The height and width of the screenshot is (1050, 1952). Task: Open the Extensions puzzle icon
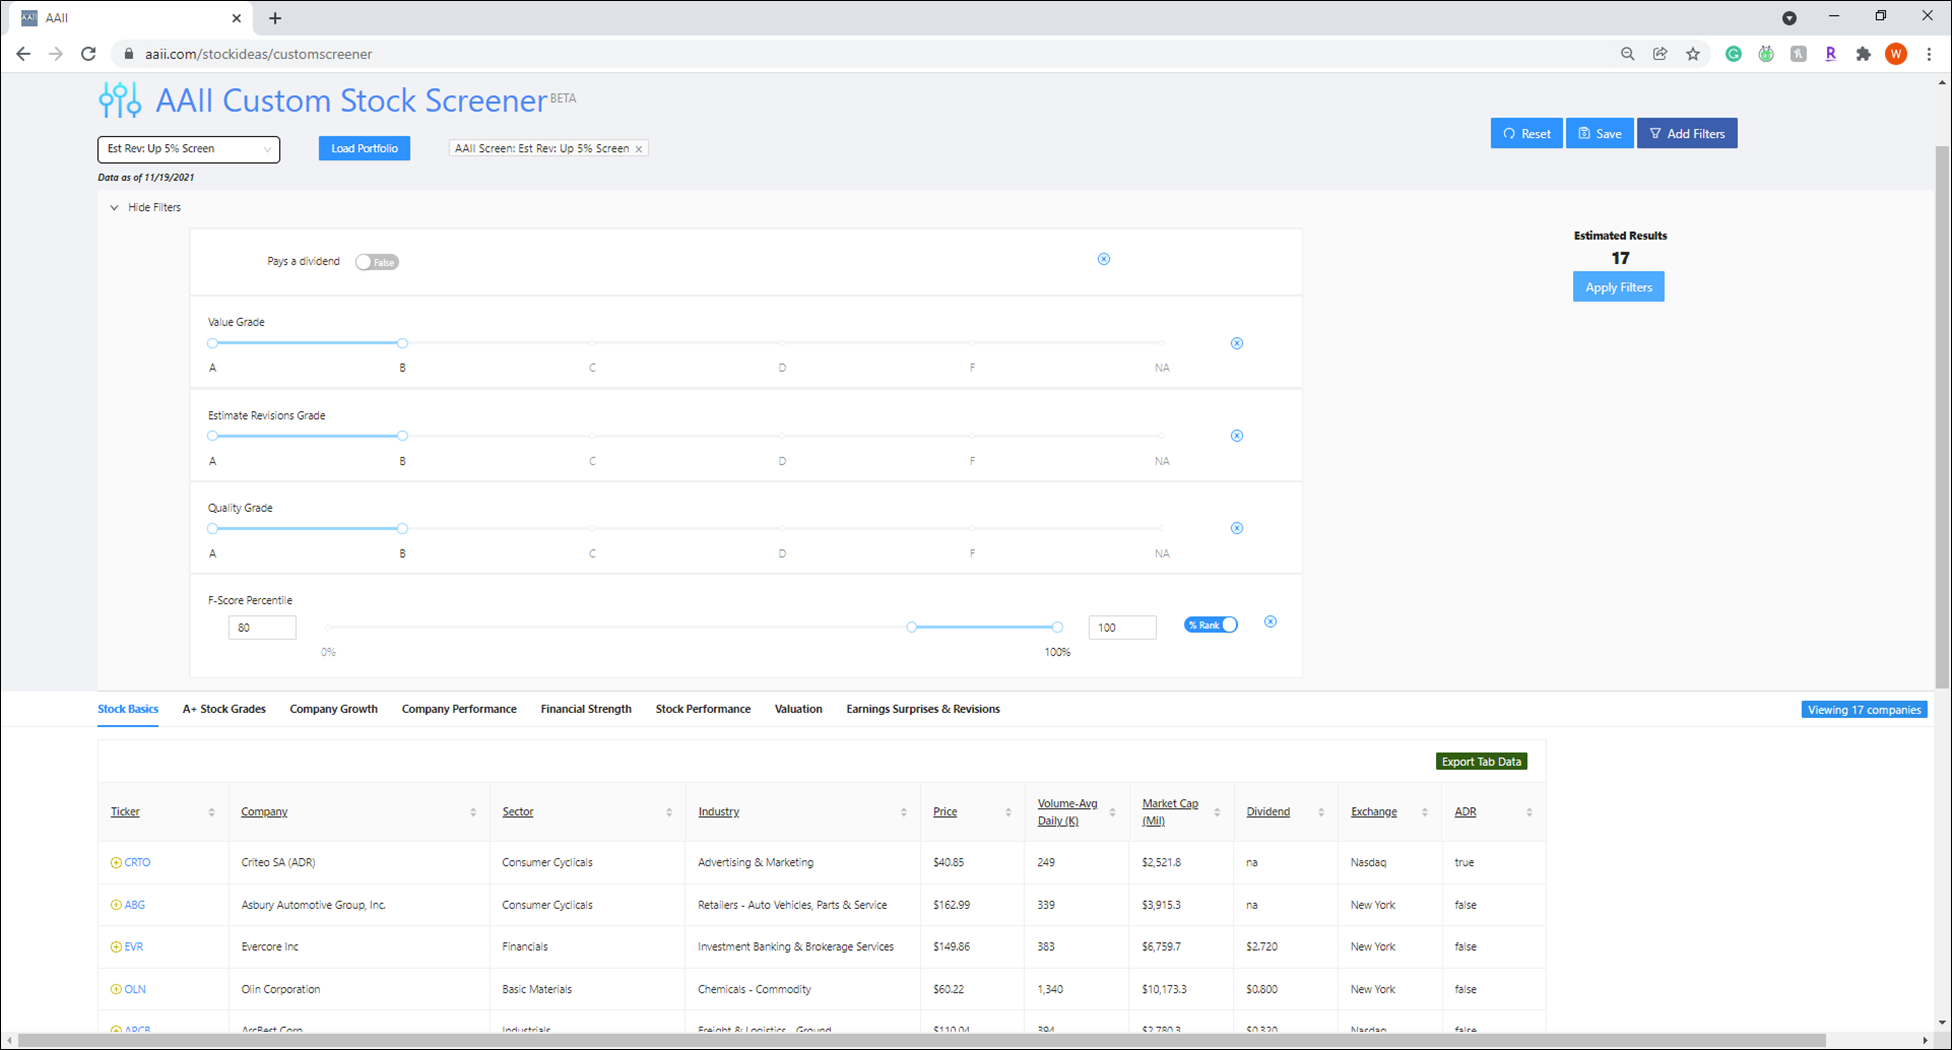(1863, 54)
